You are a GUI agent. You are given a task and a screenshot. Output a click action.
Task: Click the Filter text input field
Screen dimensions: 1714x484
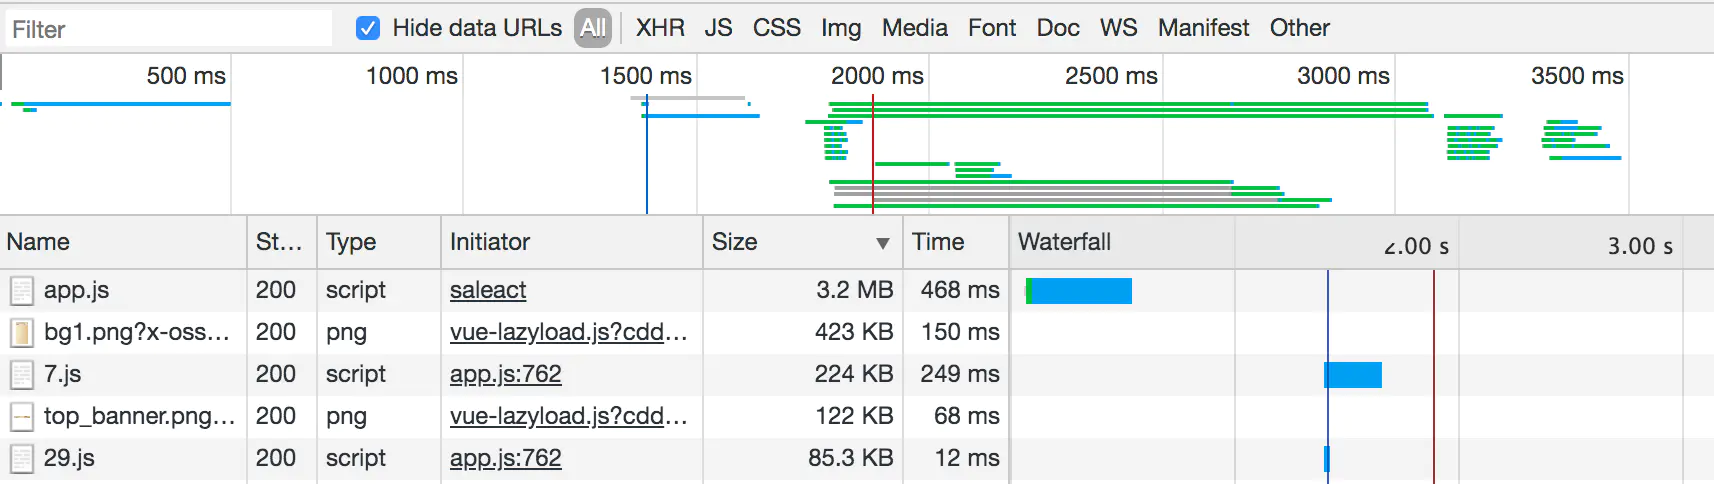click(170, 29)
